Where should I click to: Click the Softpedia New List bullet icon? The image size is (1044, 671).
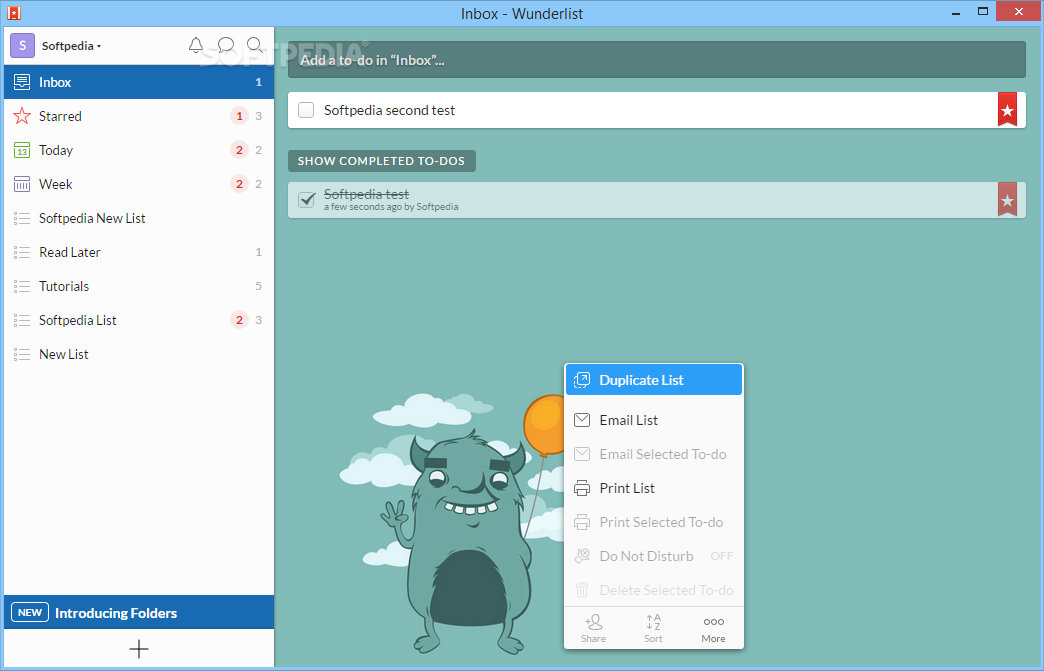tap(22, 218)
